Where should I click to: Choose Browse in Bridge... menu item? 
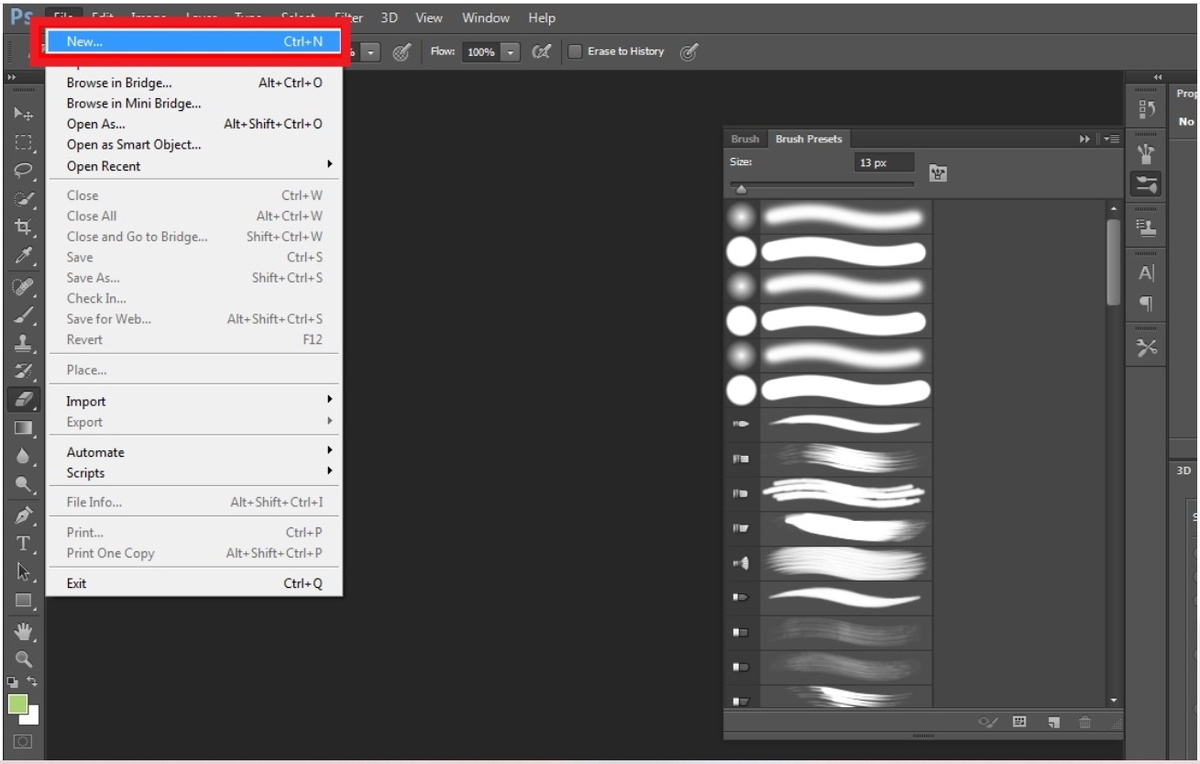196,83
